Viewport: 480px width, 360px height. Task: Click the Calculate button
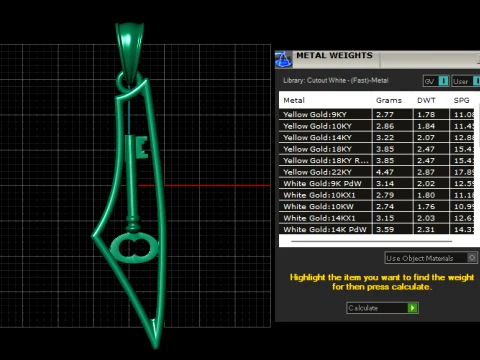tap(382, 308)
